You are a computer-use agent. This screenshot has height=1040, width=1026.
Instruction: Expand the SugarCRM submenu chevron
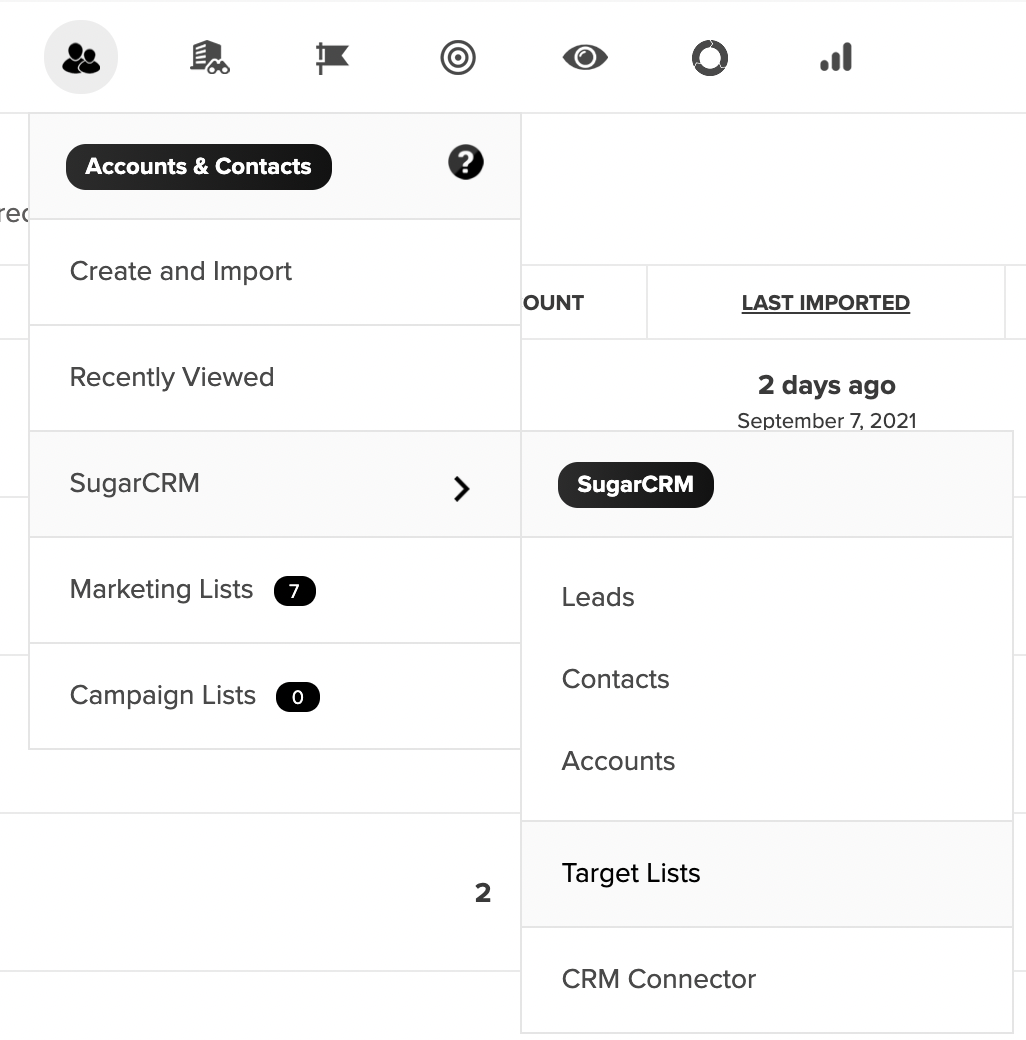click(x=462, y=489)
